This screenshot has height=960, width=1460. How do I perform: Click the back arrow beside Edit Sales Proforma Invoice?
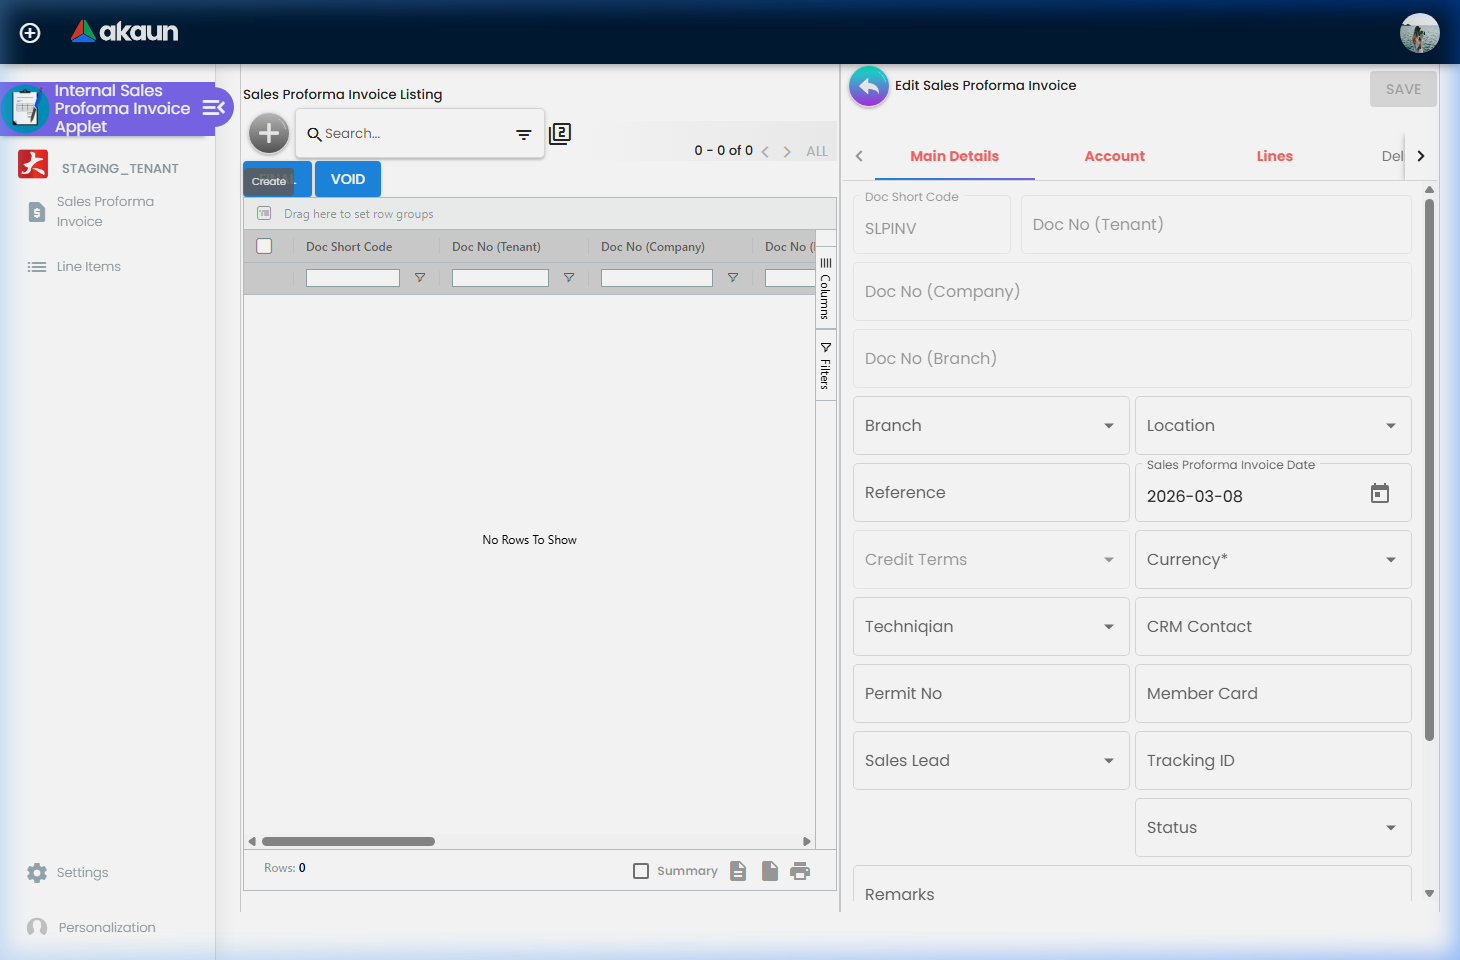pos(869,87)
